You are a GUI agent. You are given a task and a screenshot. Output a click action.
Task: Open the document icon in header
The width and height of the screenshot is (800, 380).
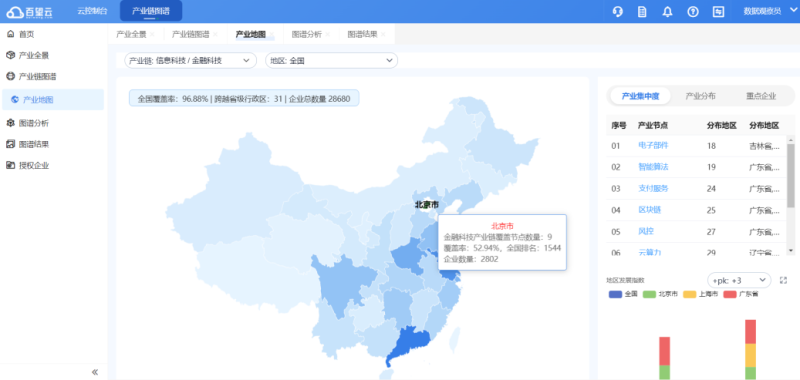(642, 12)
